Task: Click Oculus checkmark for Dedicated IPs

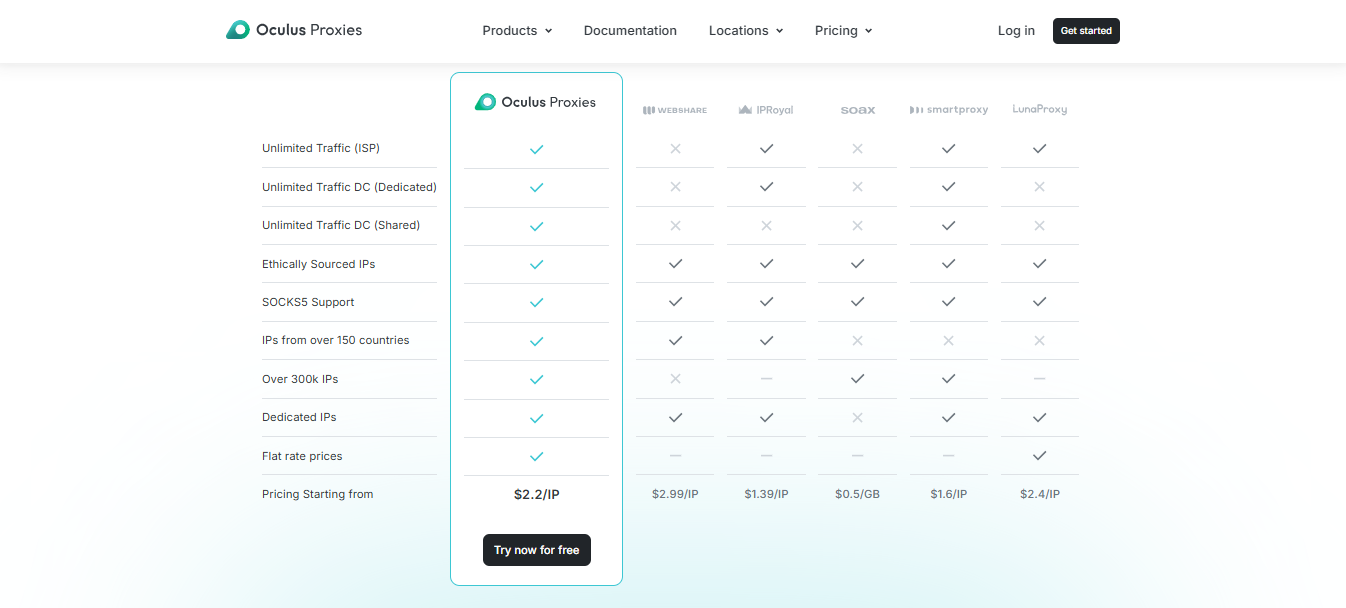Action: coord(536,418)
